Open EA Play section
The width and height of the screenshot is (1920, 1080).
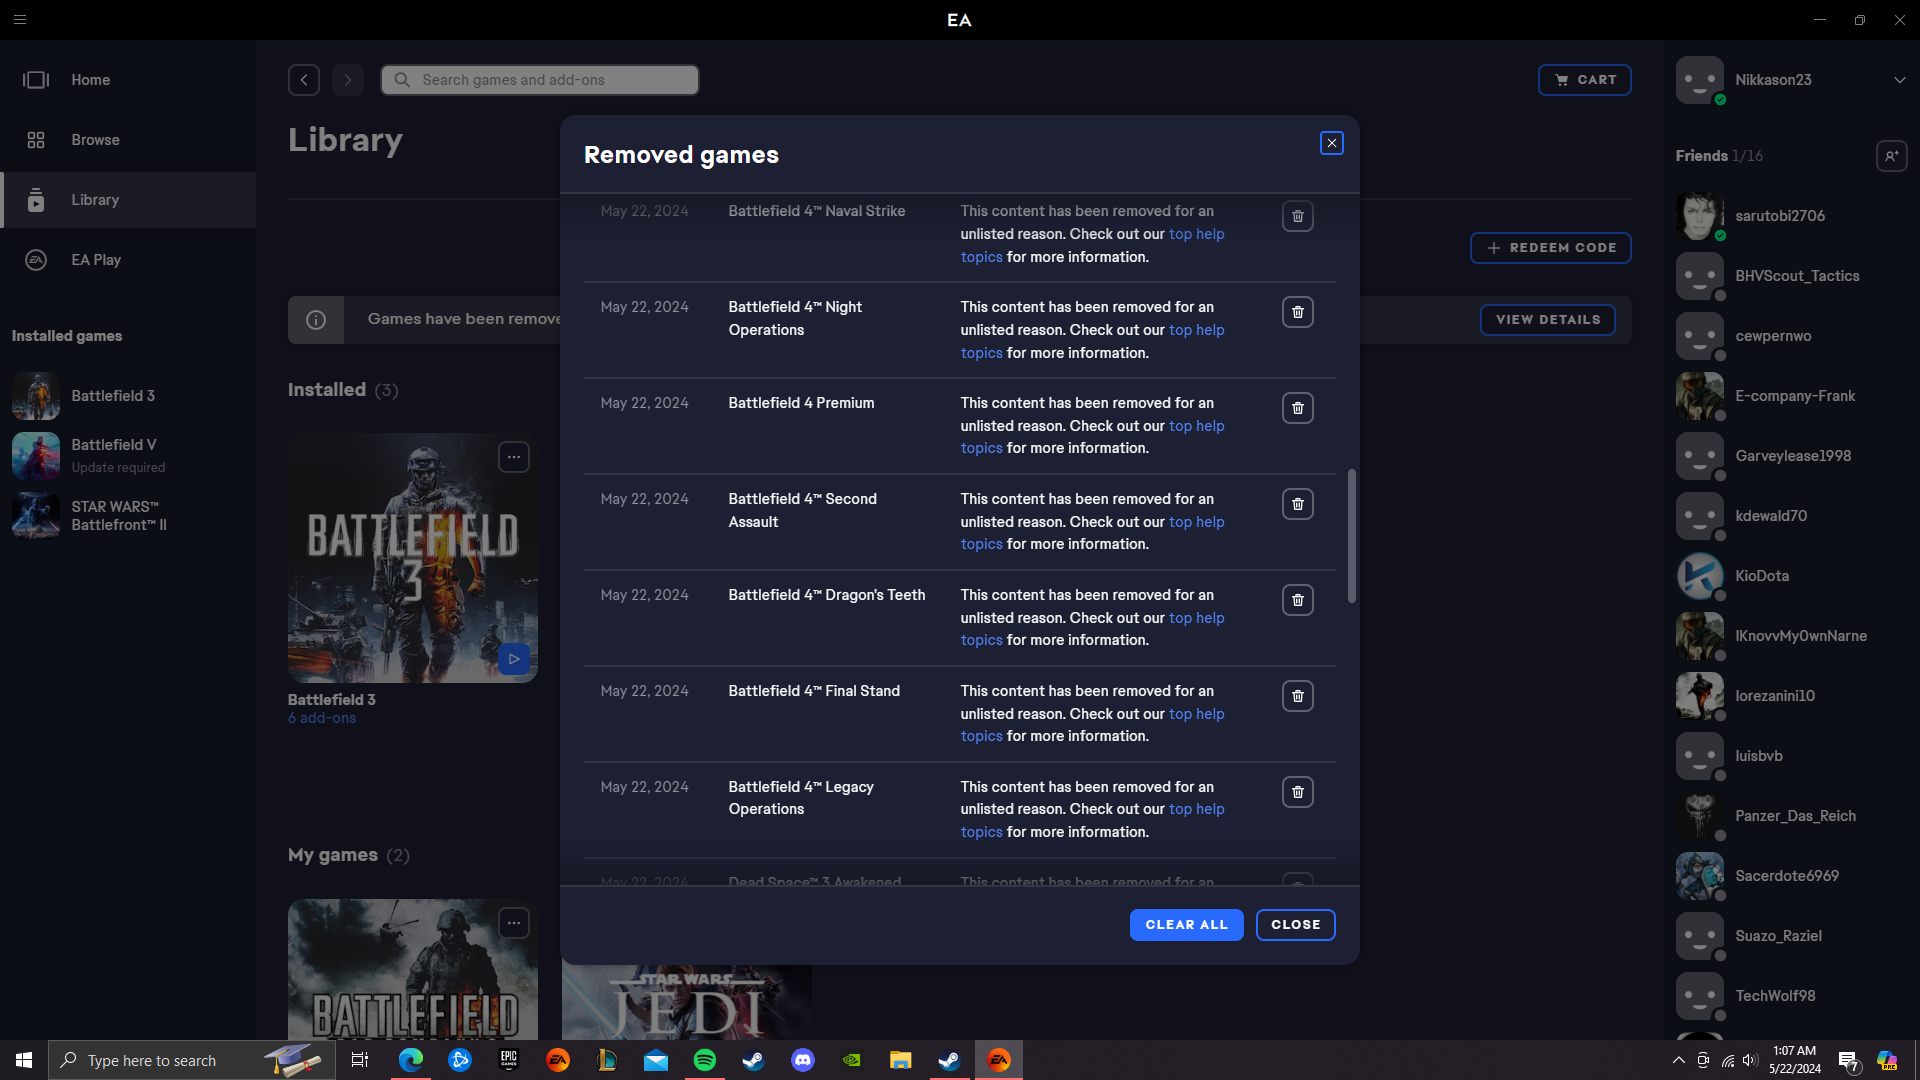[128, 260]
